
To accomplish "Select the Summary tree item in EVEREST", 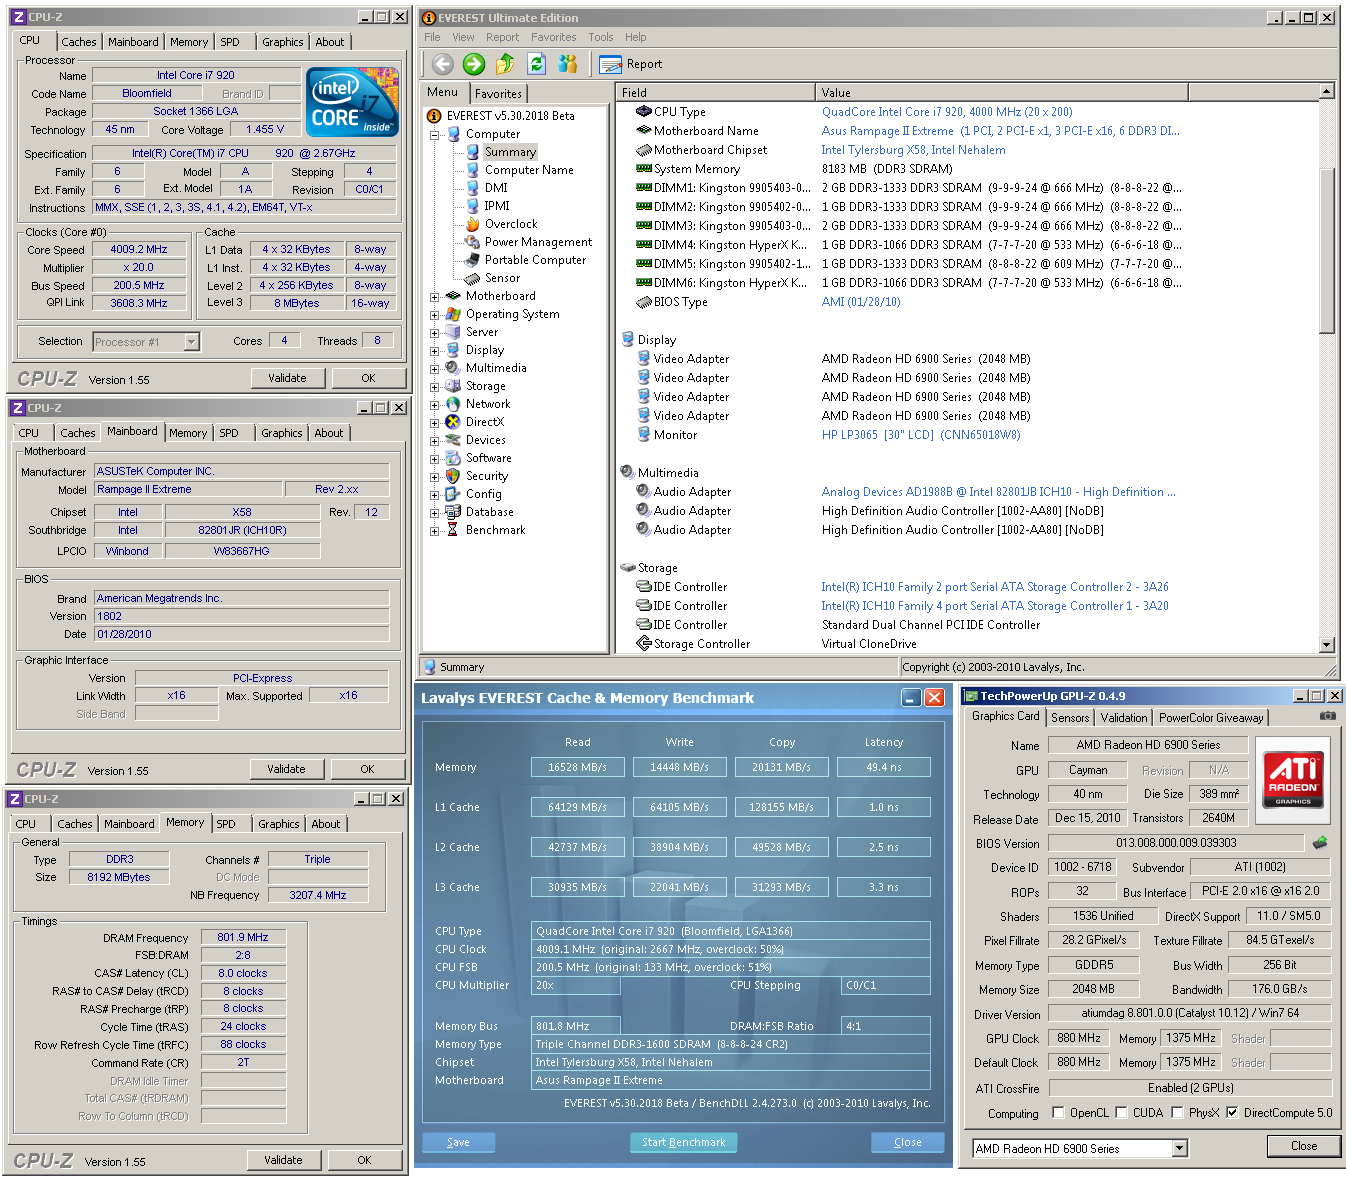I will pos(510,152).
